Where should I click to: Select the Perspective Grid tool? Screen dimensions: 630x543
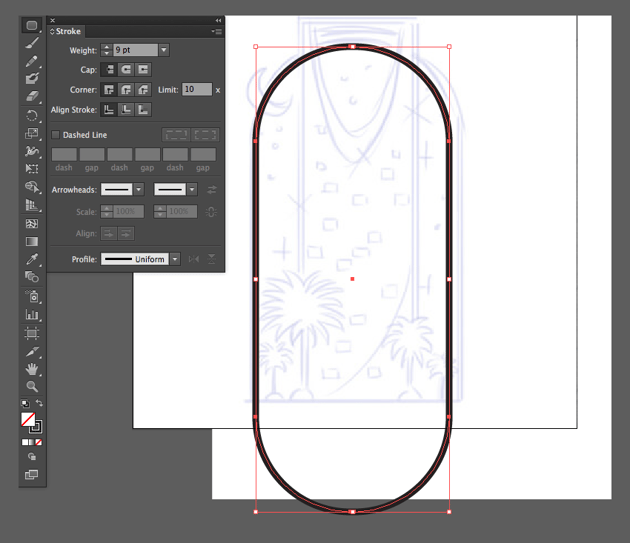(x=32, y=205)
